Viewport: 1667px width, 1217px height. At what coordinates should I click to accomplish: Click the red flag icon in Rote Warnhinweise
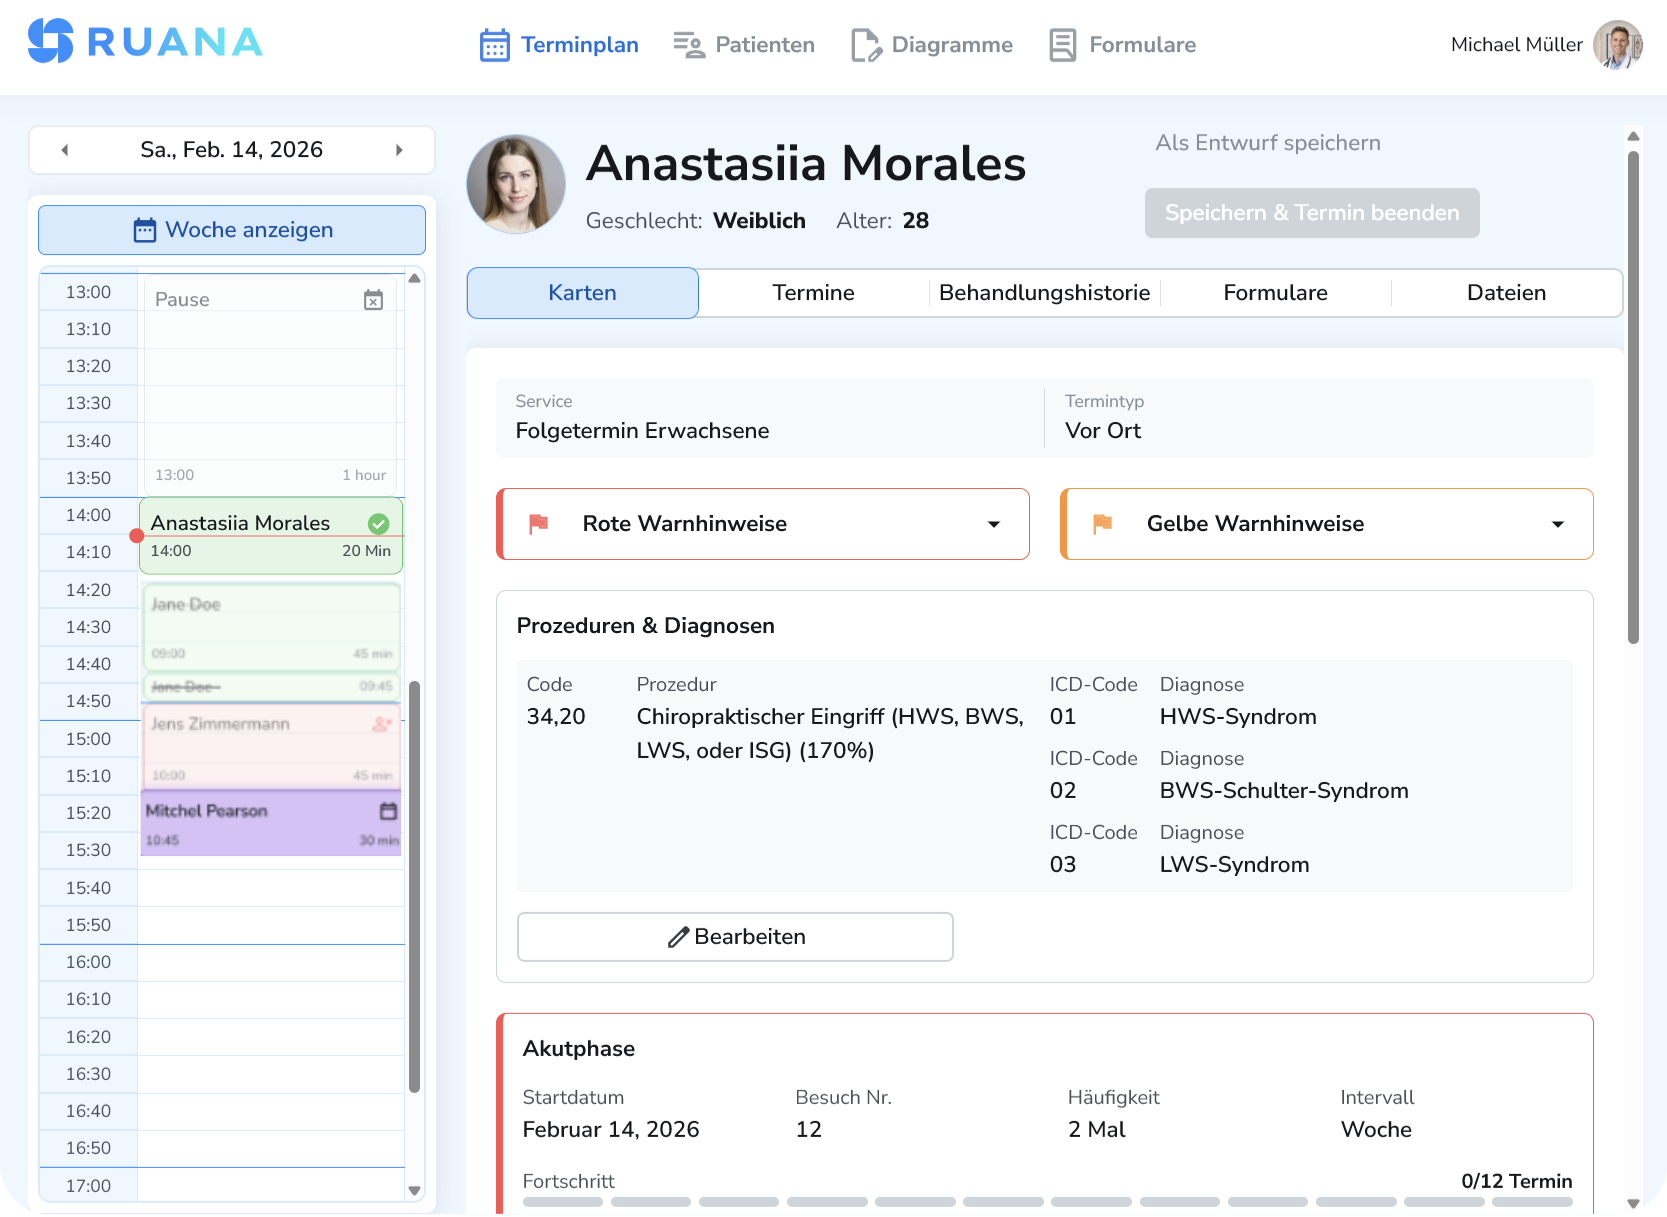pyautogui.click(x=539, y=523)
